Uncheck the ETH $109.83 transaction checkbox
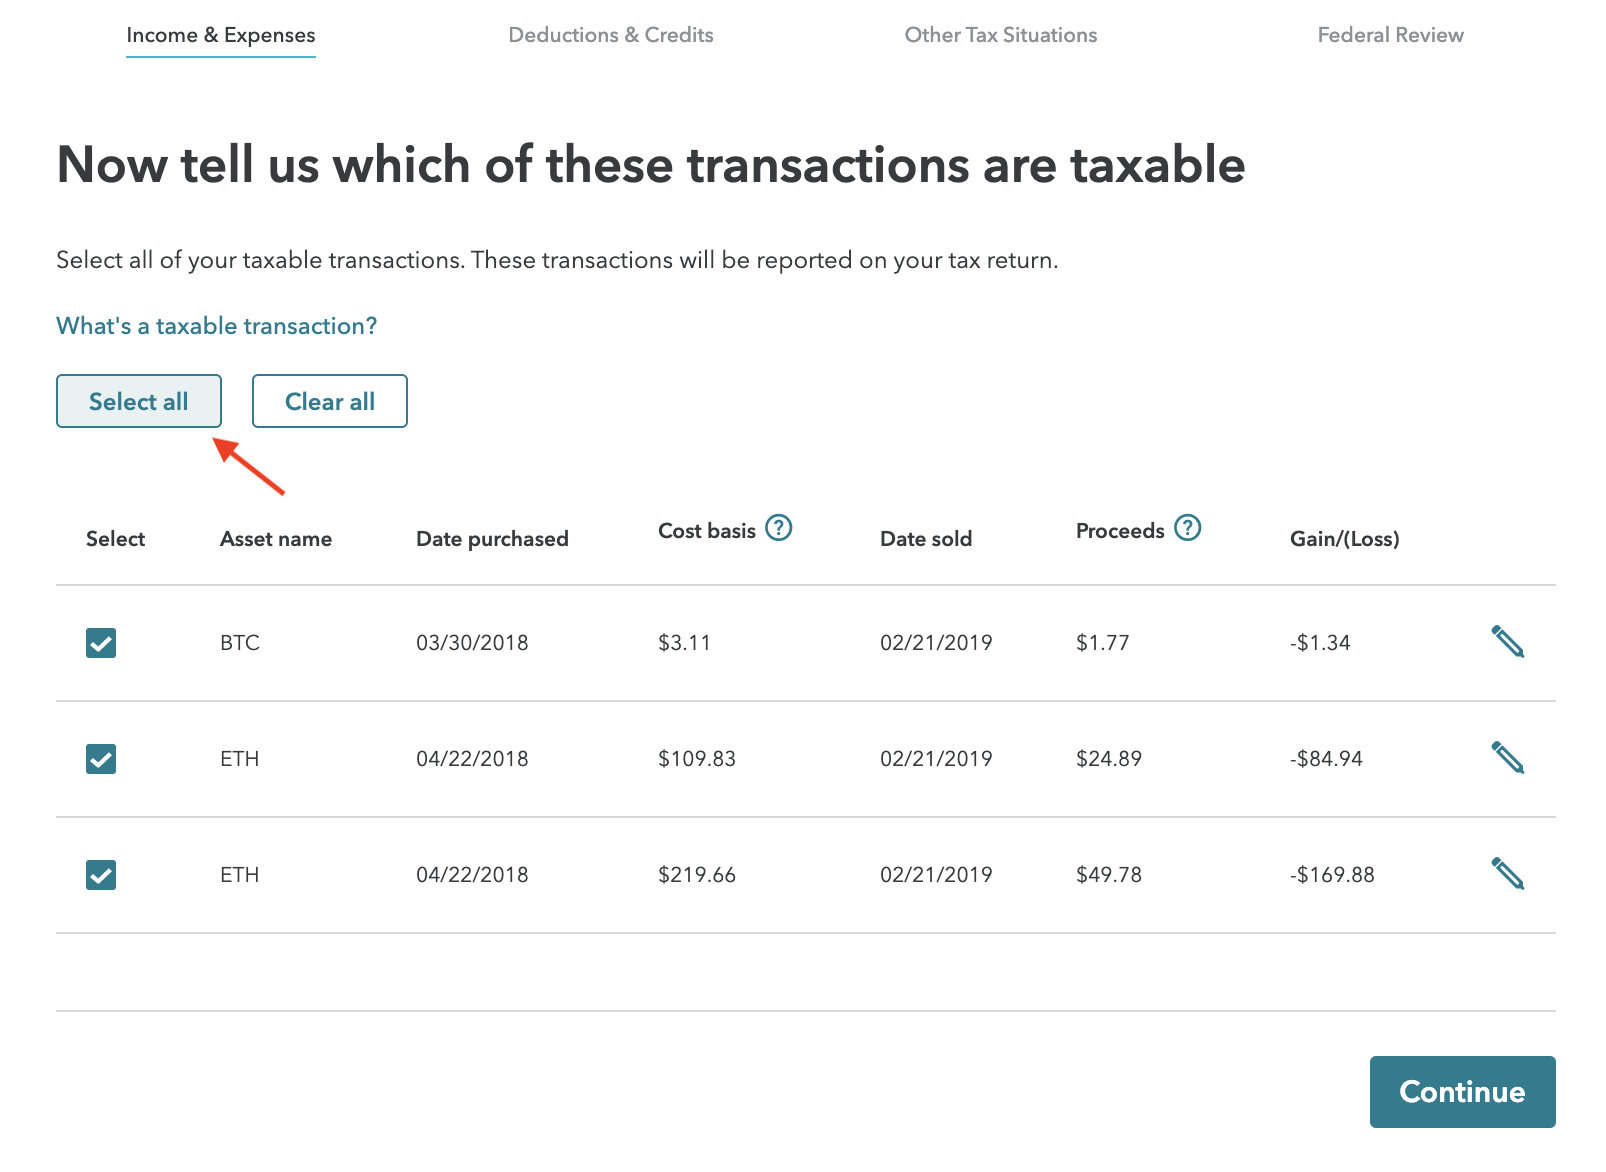Screen dimensions: 1606x1172 [101, 759]
